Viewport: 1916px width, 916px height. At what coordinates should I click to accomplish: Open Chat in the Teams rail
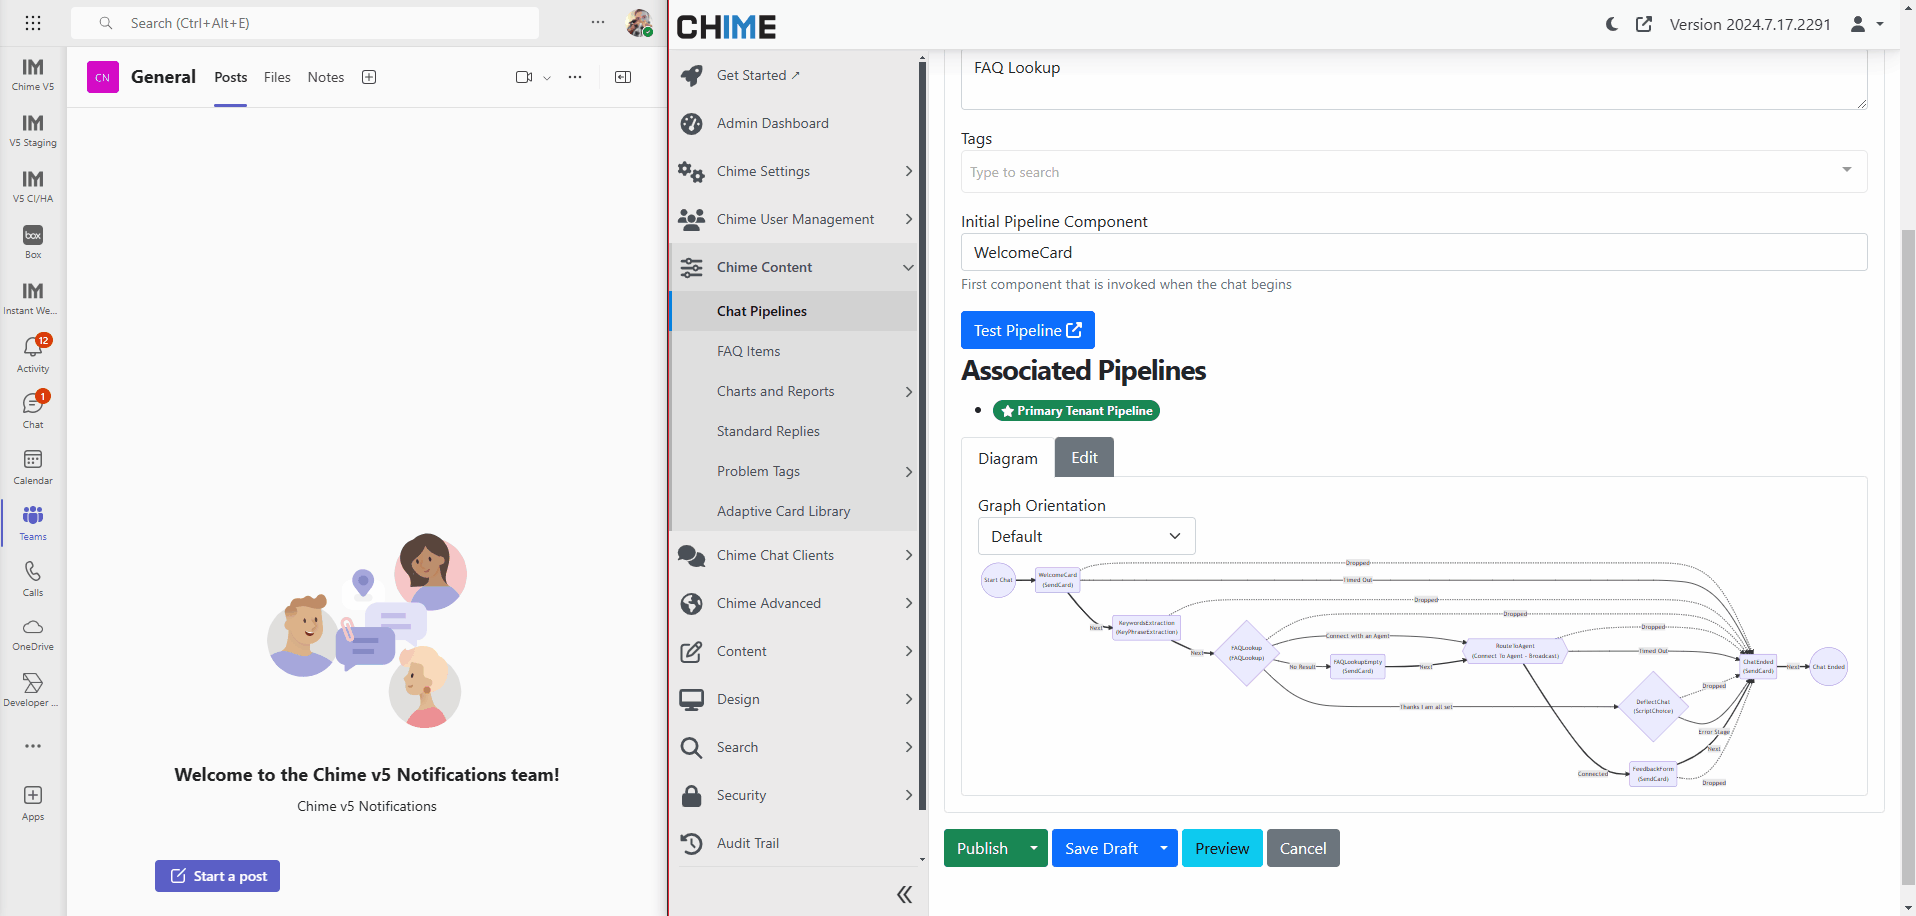(x=33, y=410)
